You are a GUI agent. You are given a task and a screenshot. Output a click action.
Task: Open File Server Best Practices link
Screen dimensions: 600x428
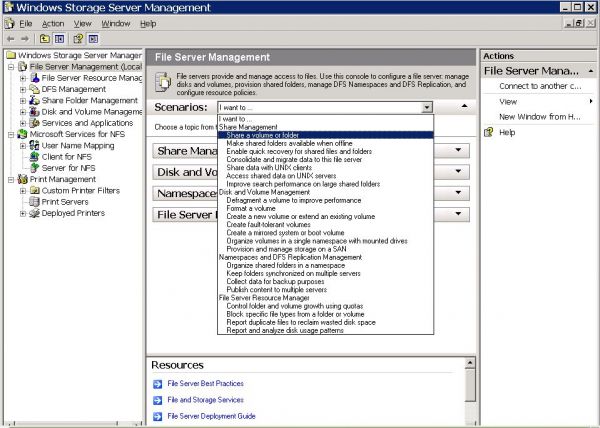coord(205,383)
